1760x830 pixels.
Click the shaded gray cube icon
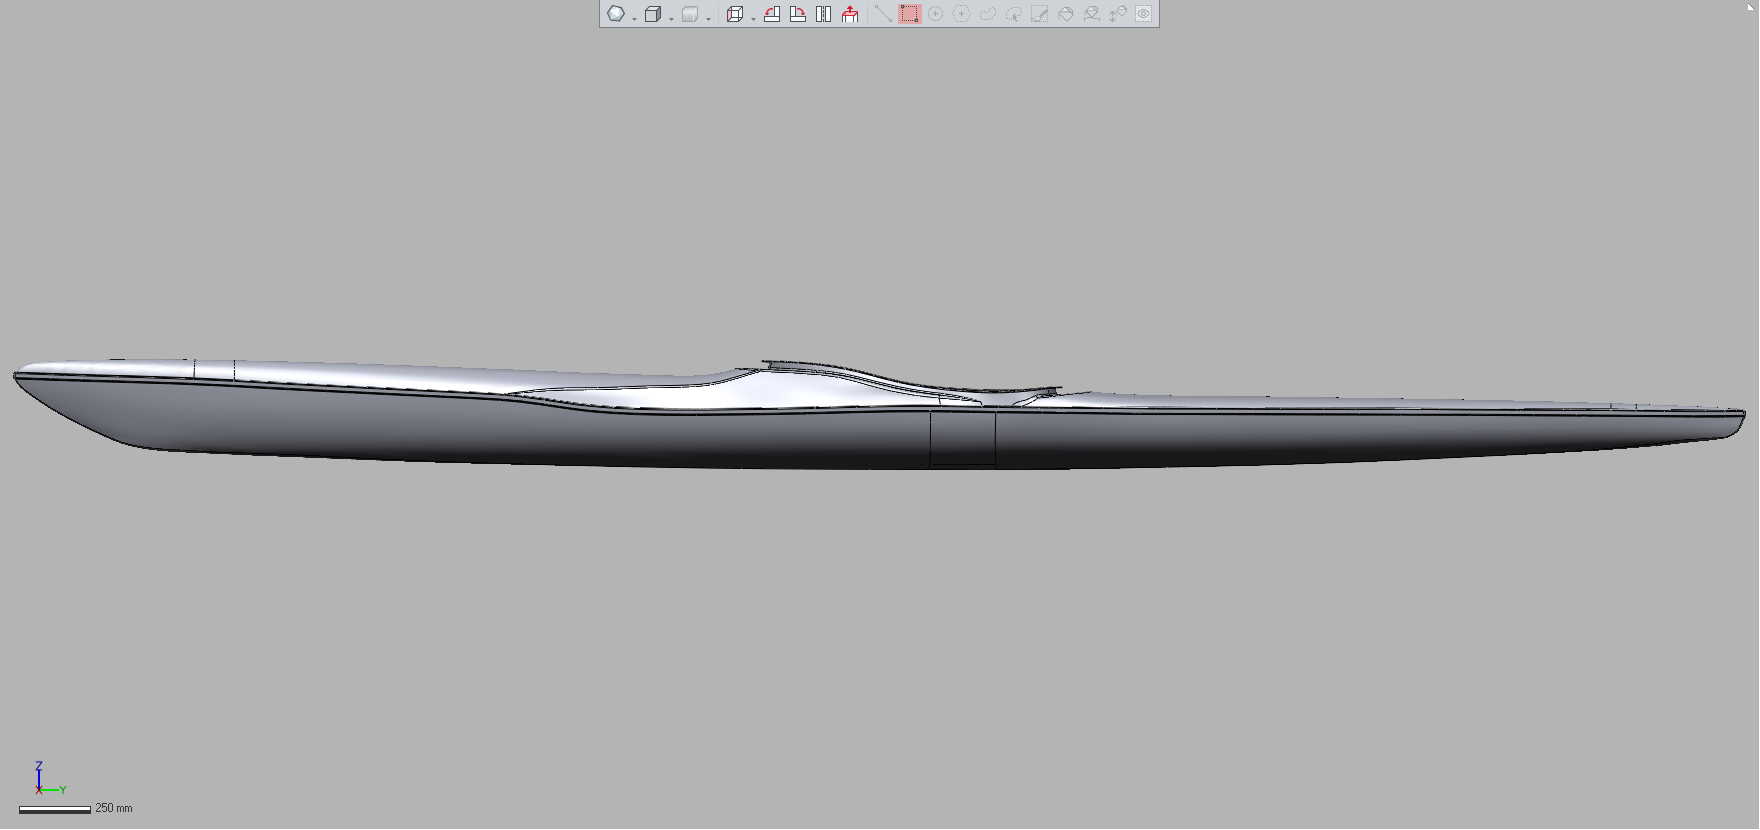tap(689, 14)
